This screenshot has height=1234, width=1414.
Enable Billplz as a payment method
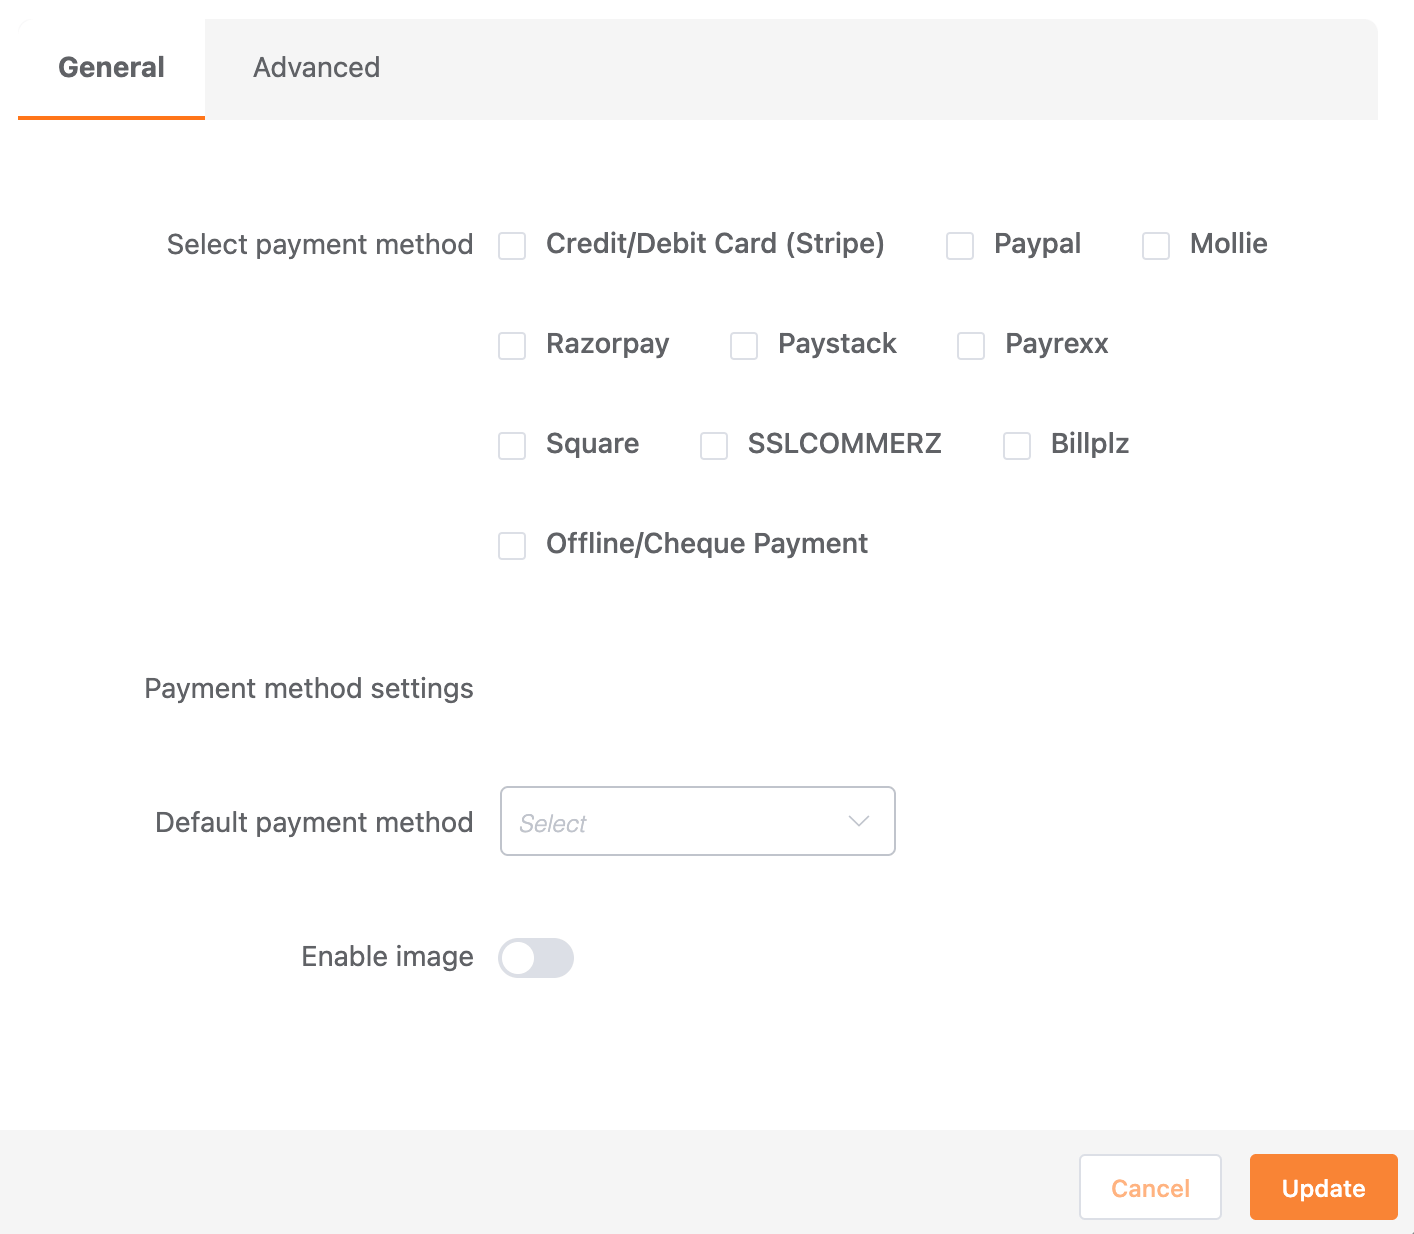click(1017, 446)
